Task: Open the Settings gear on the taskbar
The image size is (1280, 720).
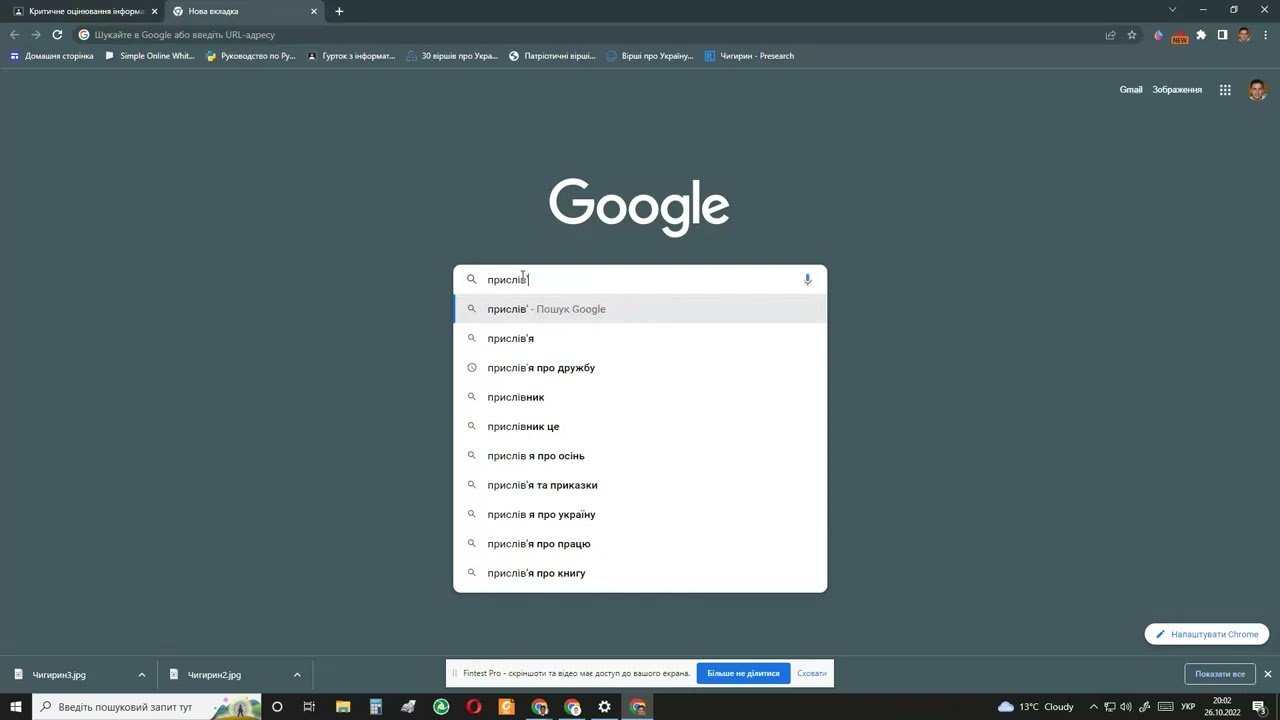Action: (605, 707)
